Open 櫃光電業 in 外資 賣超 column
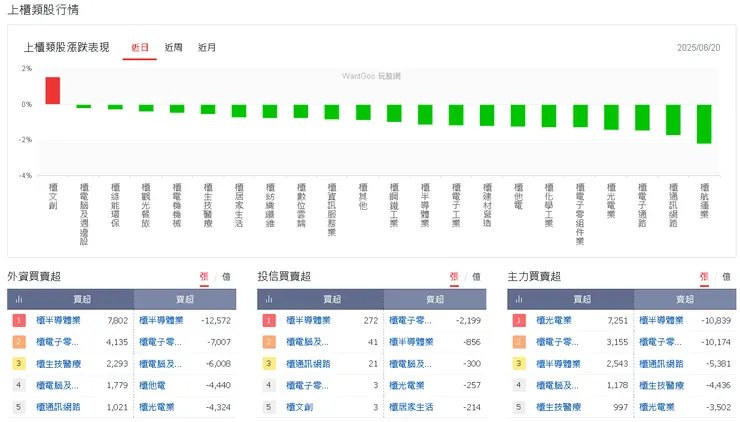Viewport: 740px width, 422px height. click(x=157, y=407)
